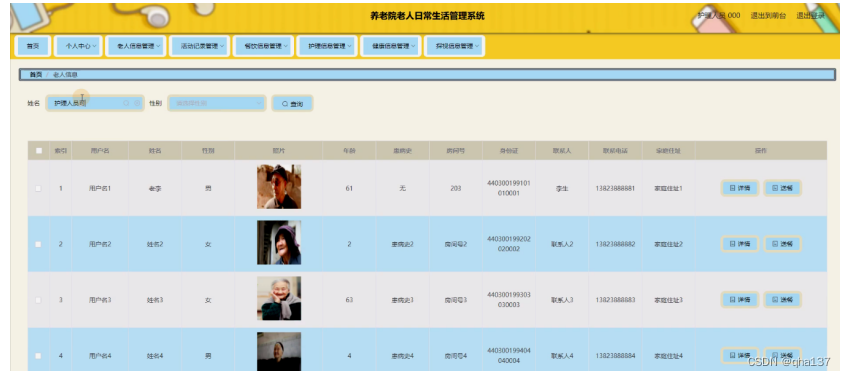Open the 性别 gender select dropdown
Screen dimensions: 846x377
tap(217, 103)
